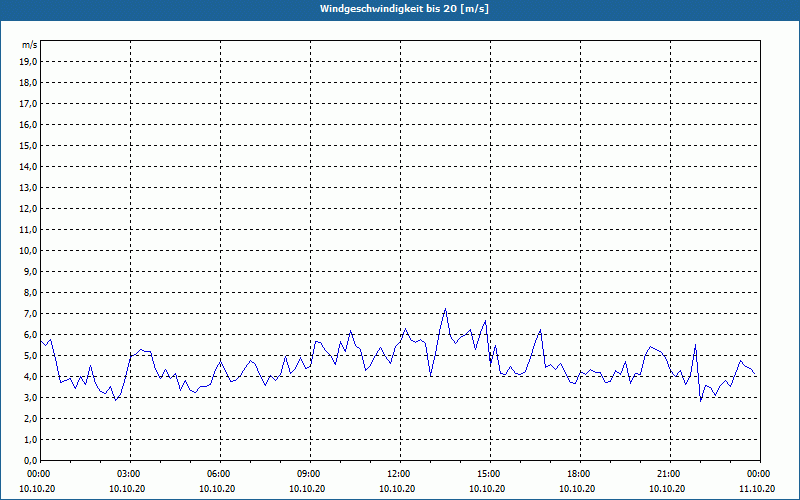Click the y-axis value '12,0'
This screenshot has width=800, height=500.
coord(30,209)
